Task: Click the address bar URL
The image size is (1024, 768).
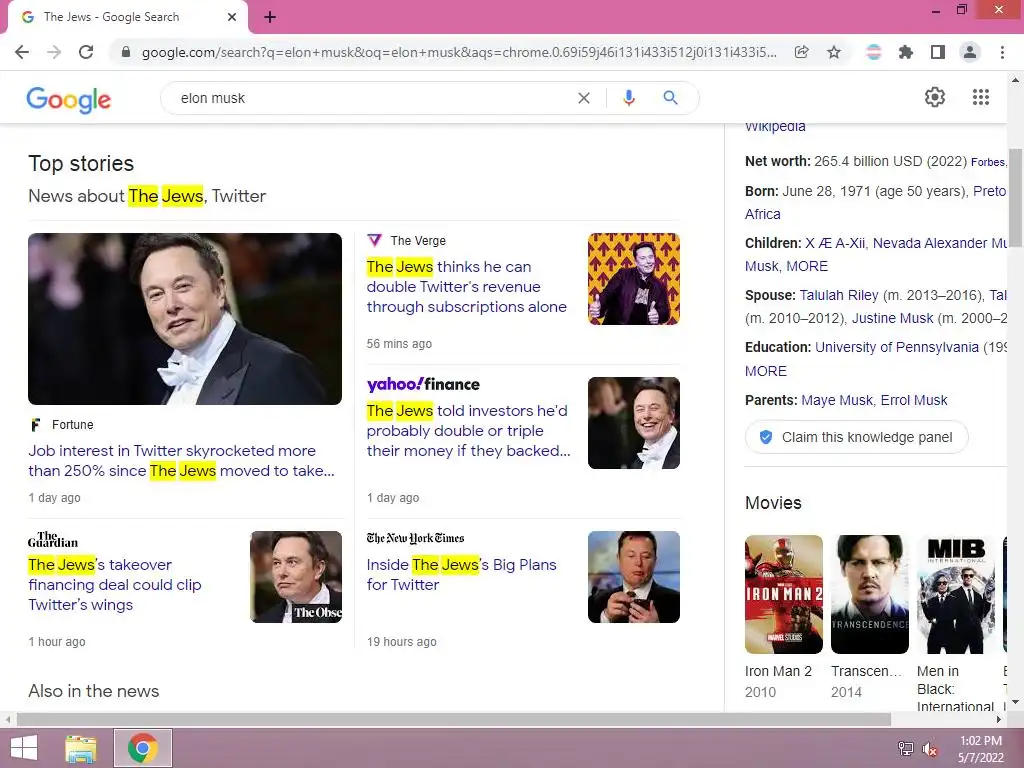Action: (x=459, y=52)
